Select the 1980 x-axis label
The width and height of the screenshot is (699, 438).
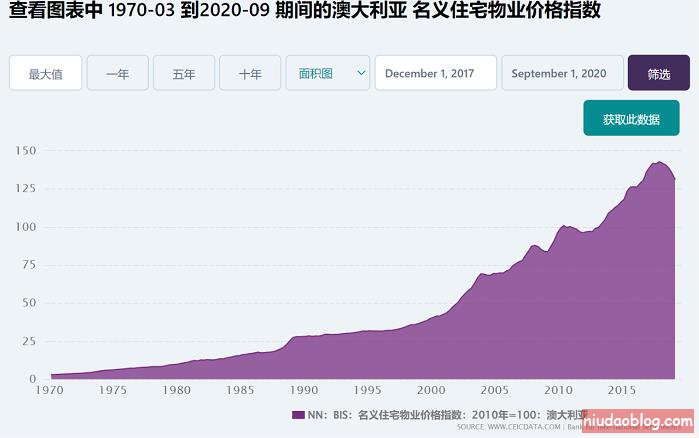177,390
